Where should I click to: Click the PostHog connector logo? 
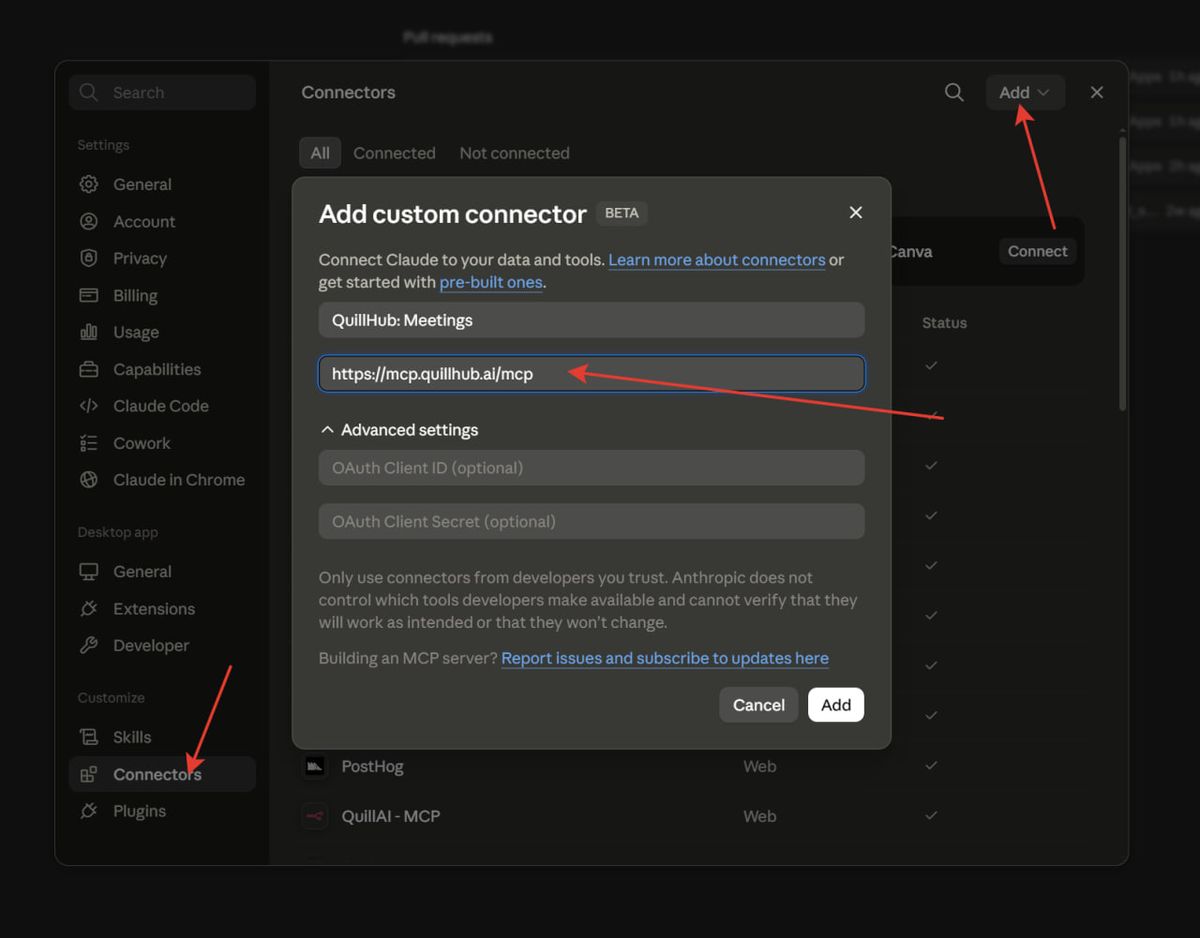click(x=315, y=766)
